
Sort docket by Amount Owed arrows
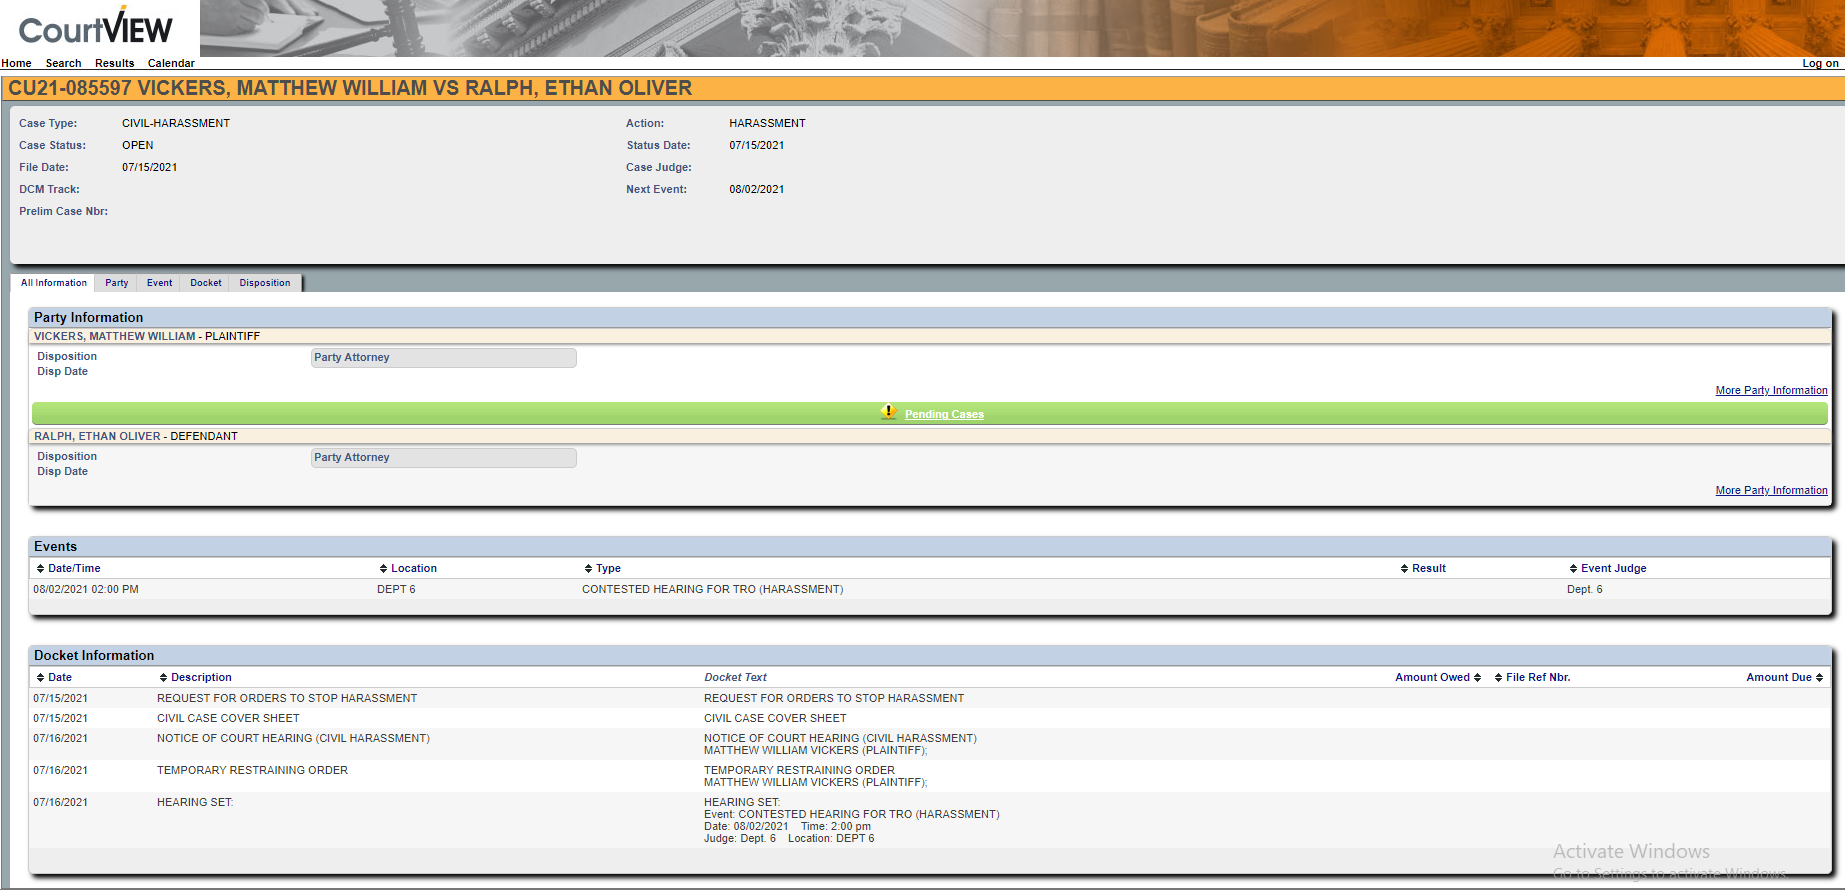coord(1477,678)
